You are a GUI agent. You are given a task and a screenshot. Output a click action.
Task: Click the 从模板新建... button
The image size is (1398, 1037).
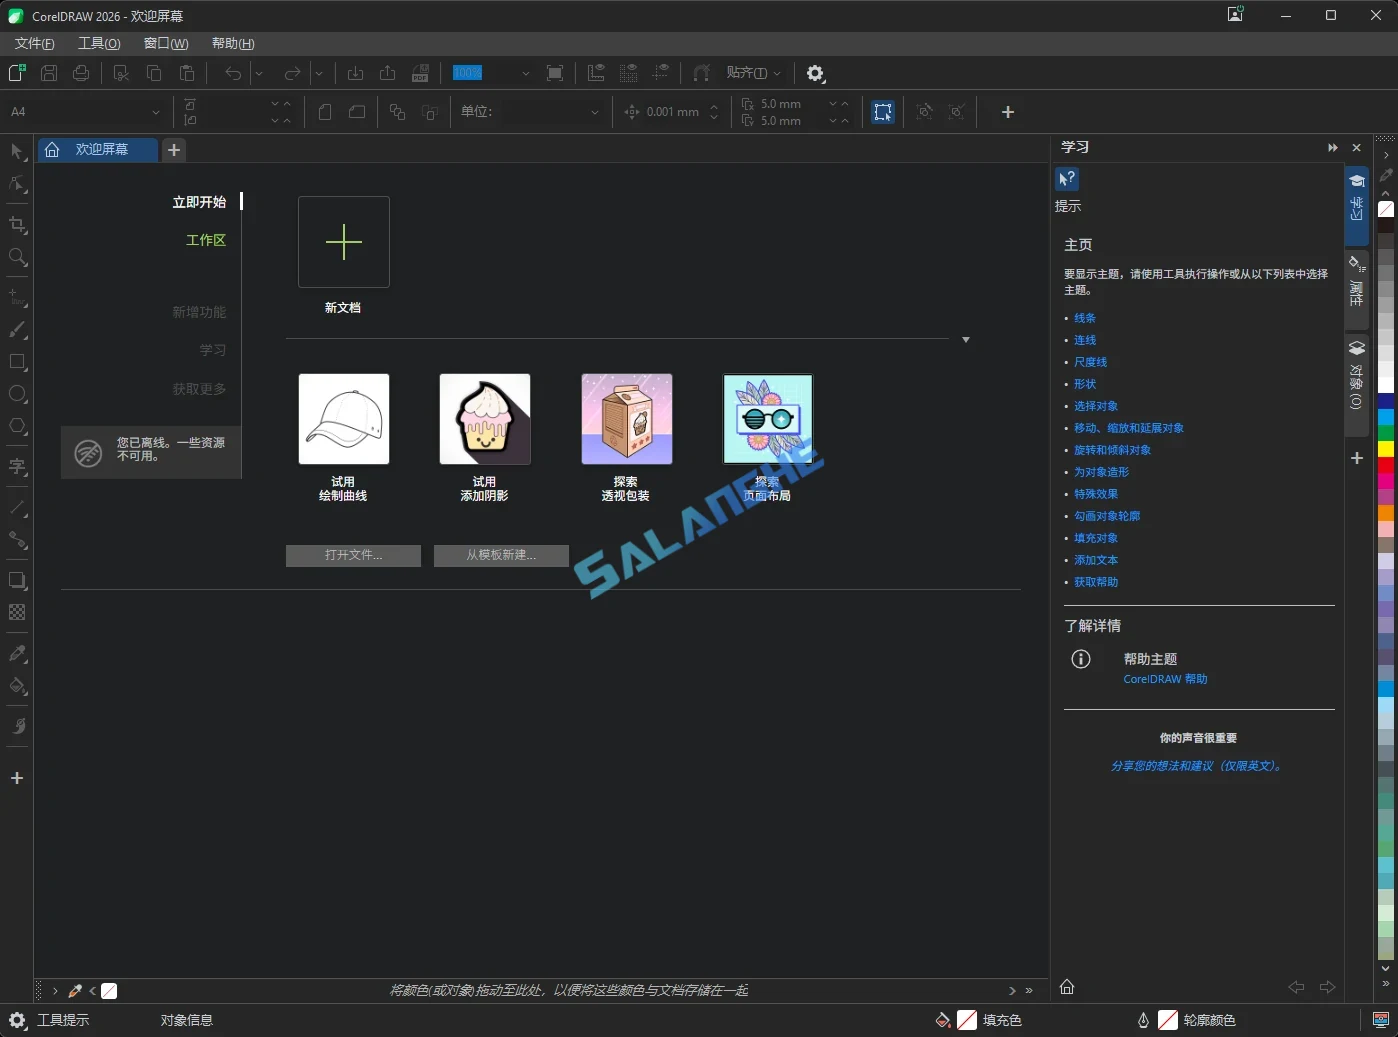tap(501, 555)
